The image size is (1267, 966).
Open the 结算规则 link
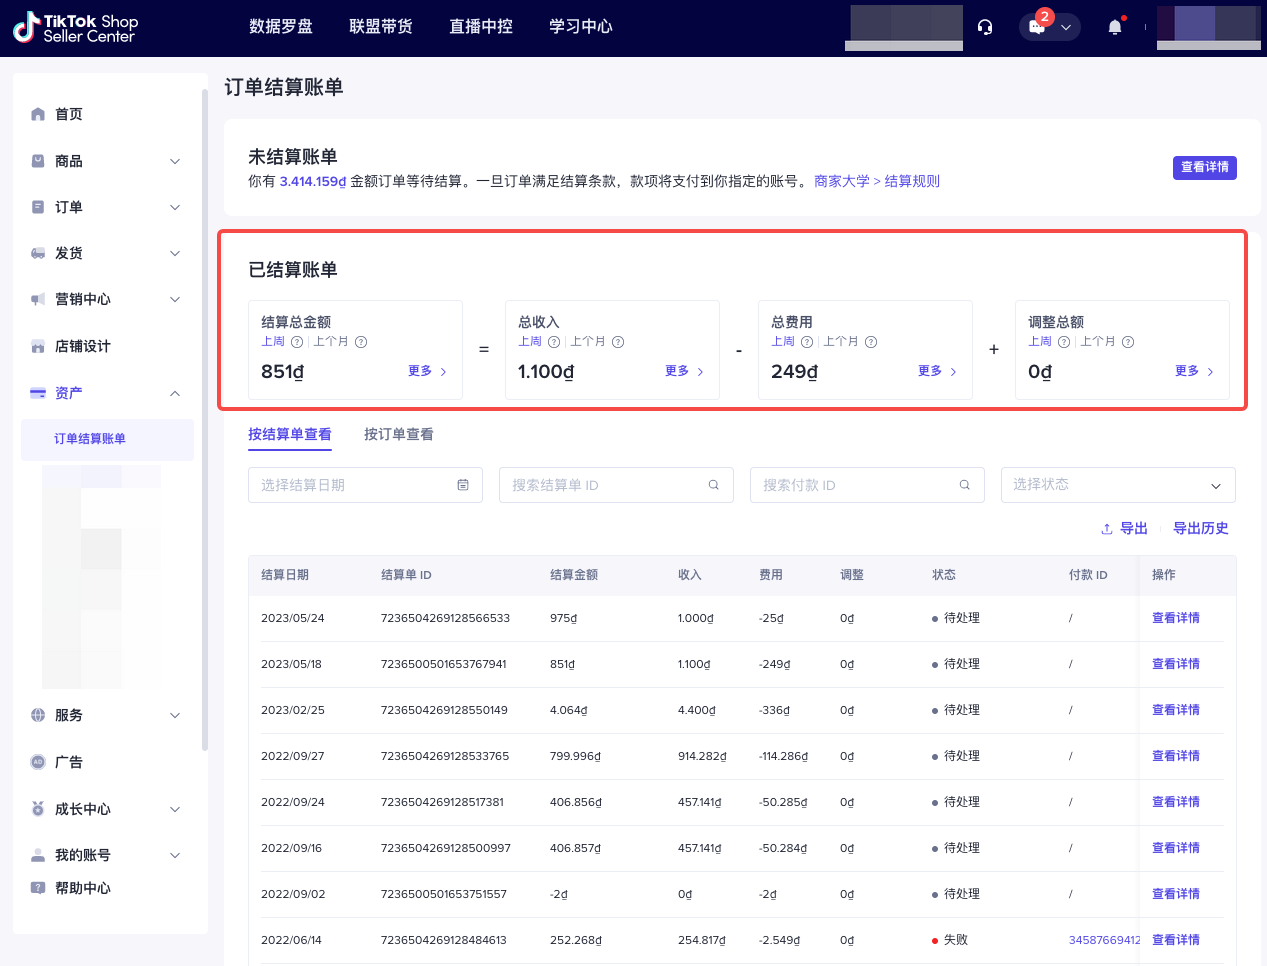(911, 181)
